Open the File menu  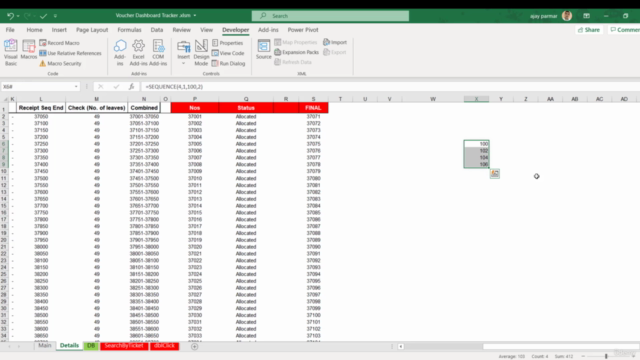pyautogui.click(x=10, y=30)
